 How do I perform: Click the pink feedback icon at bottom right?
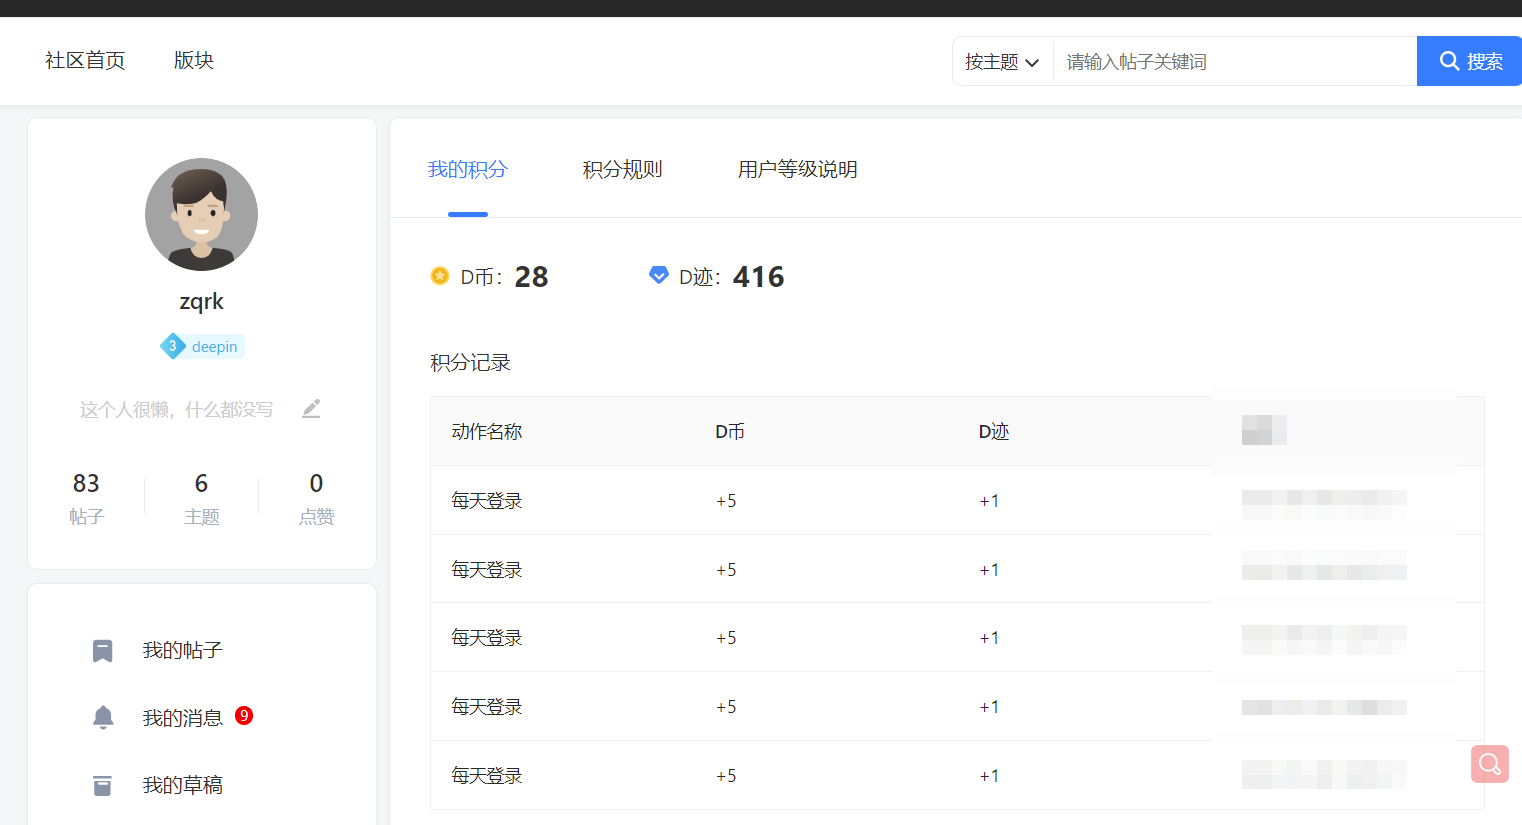click(1489, 764)
